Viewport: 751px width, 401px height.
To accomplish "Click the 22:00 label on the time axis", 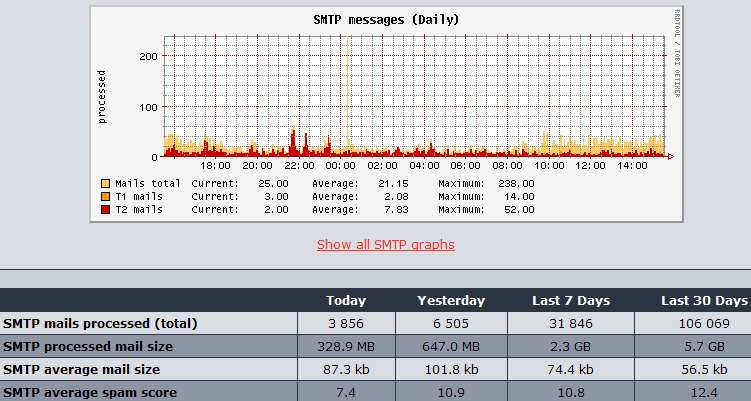I will (299, 166).
